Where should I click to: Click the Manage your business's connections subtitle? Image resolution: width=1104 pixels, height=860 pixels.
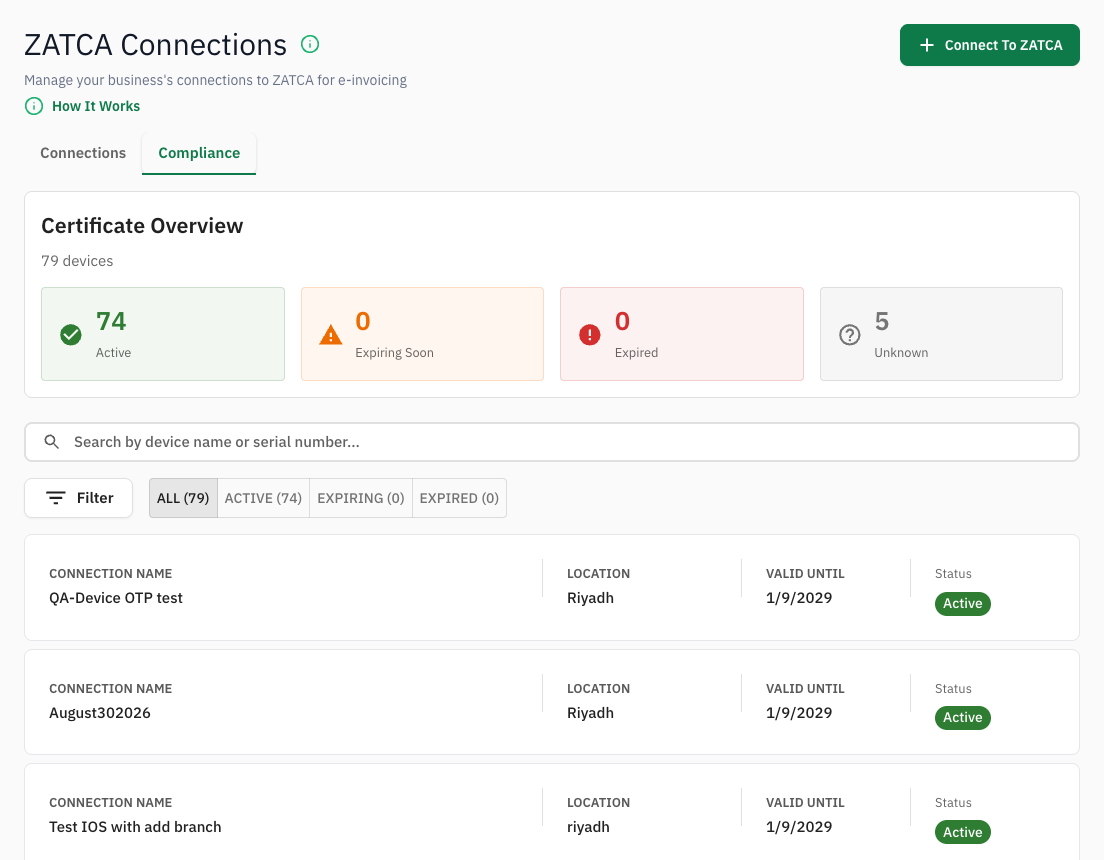click(x=215, y=80)
